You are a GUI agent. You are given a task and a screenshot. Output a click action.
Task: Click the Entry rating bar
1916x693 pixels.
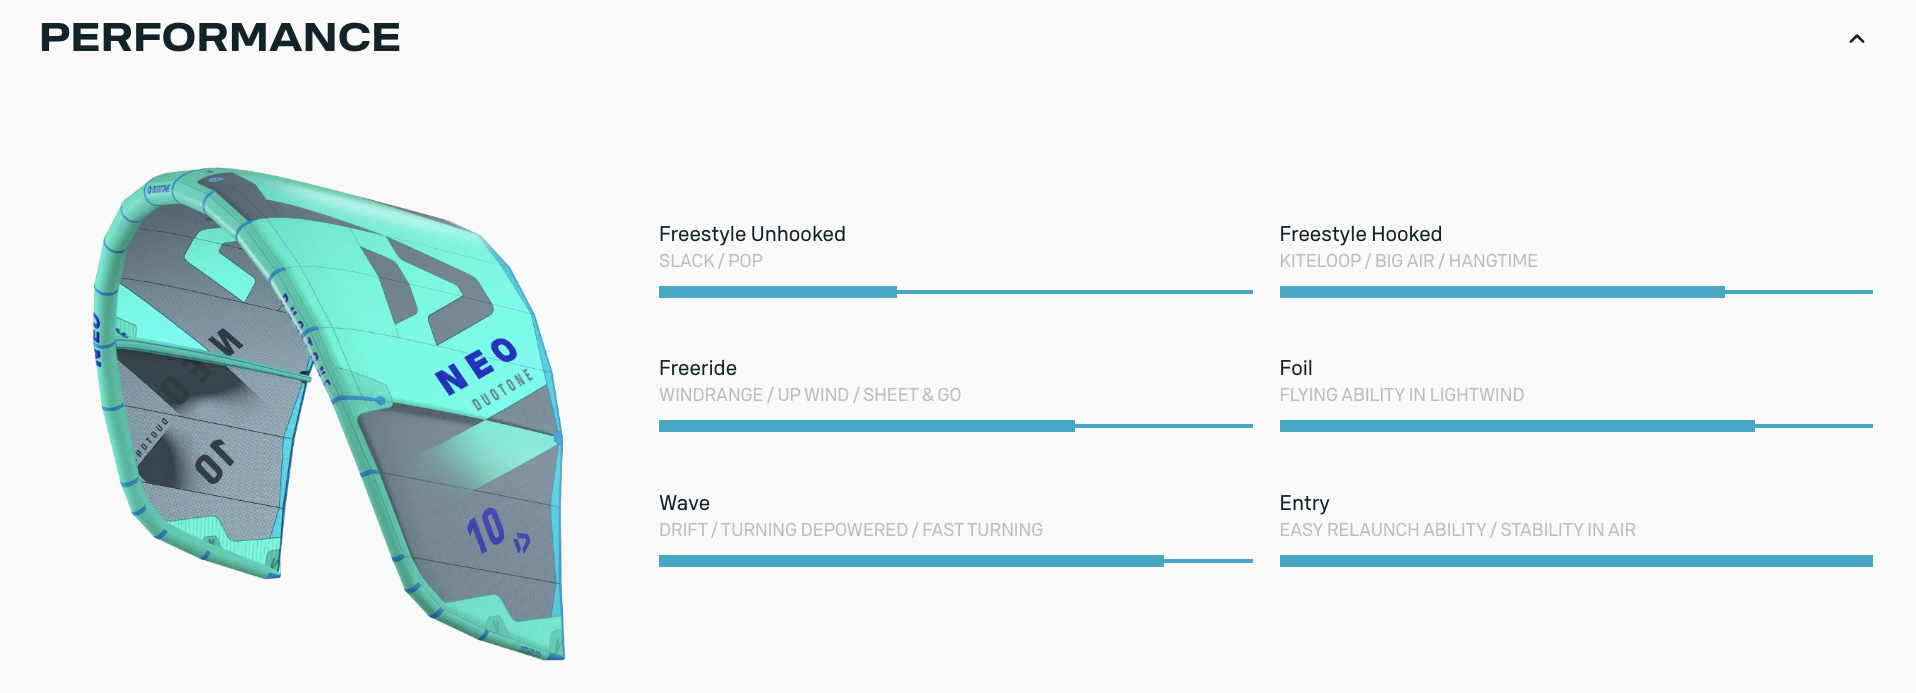pos(1576,561)
